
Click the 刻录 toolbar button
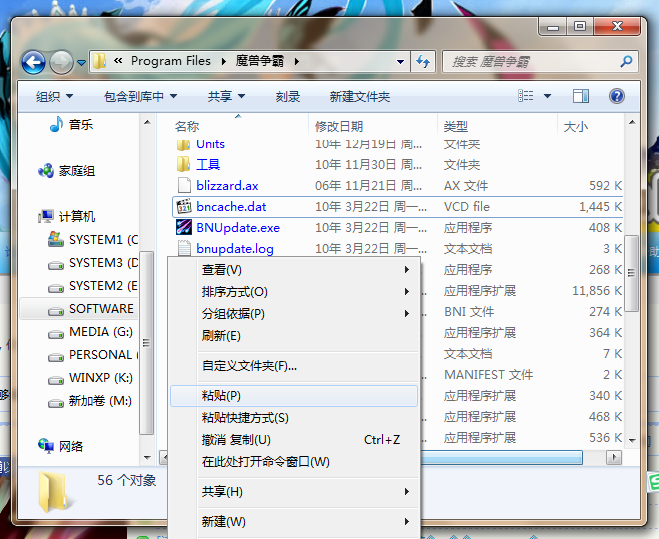coord(288,97)
